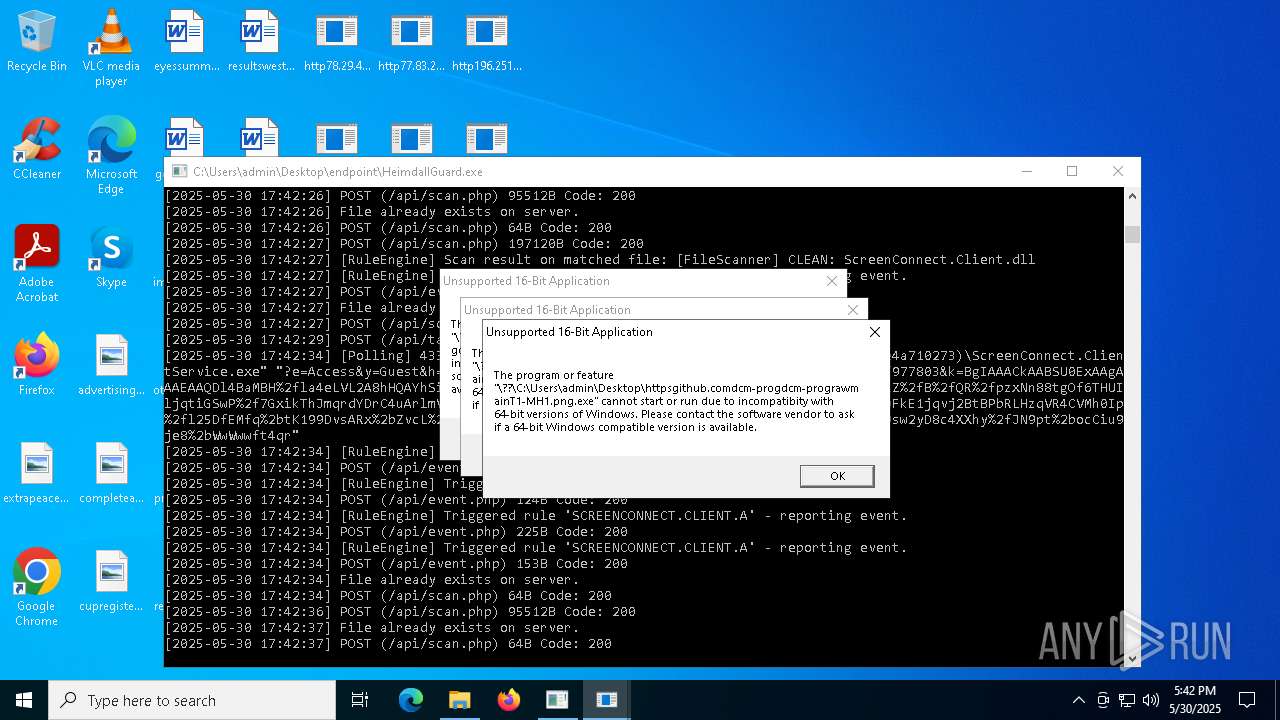The image size is (1280, 720).
Task: Click the console vertical scrollbar thumb
Action: (1132, 234)
